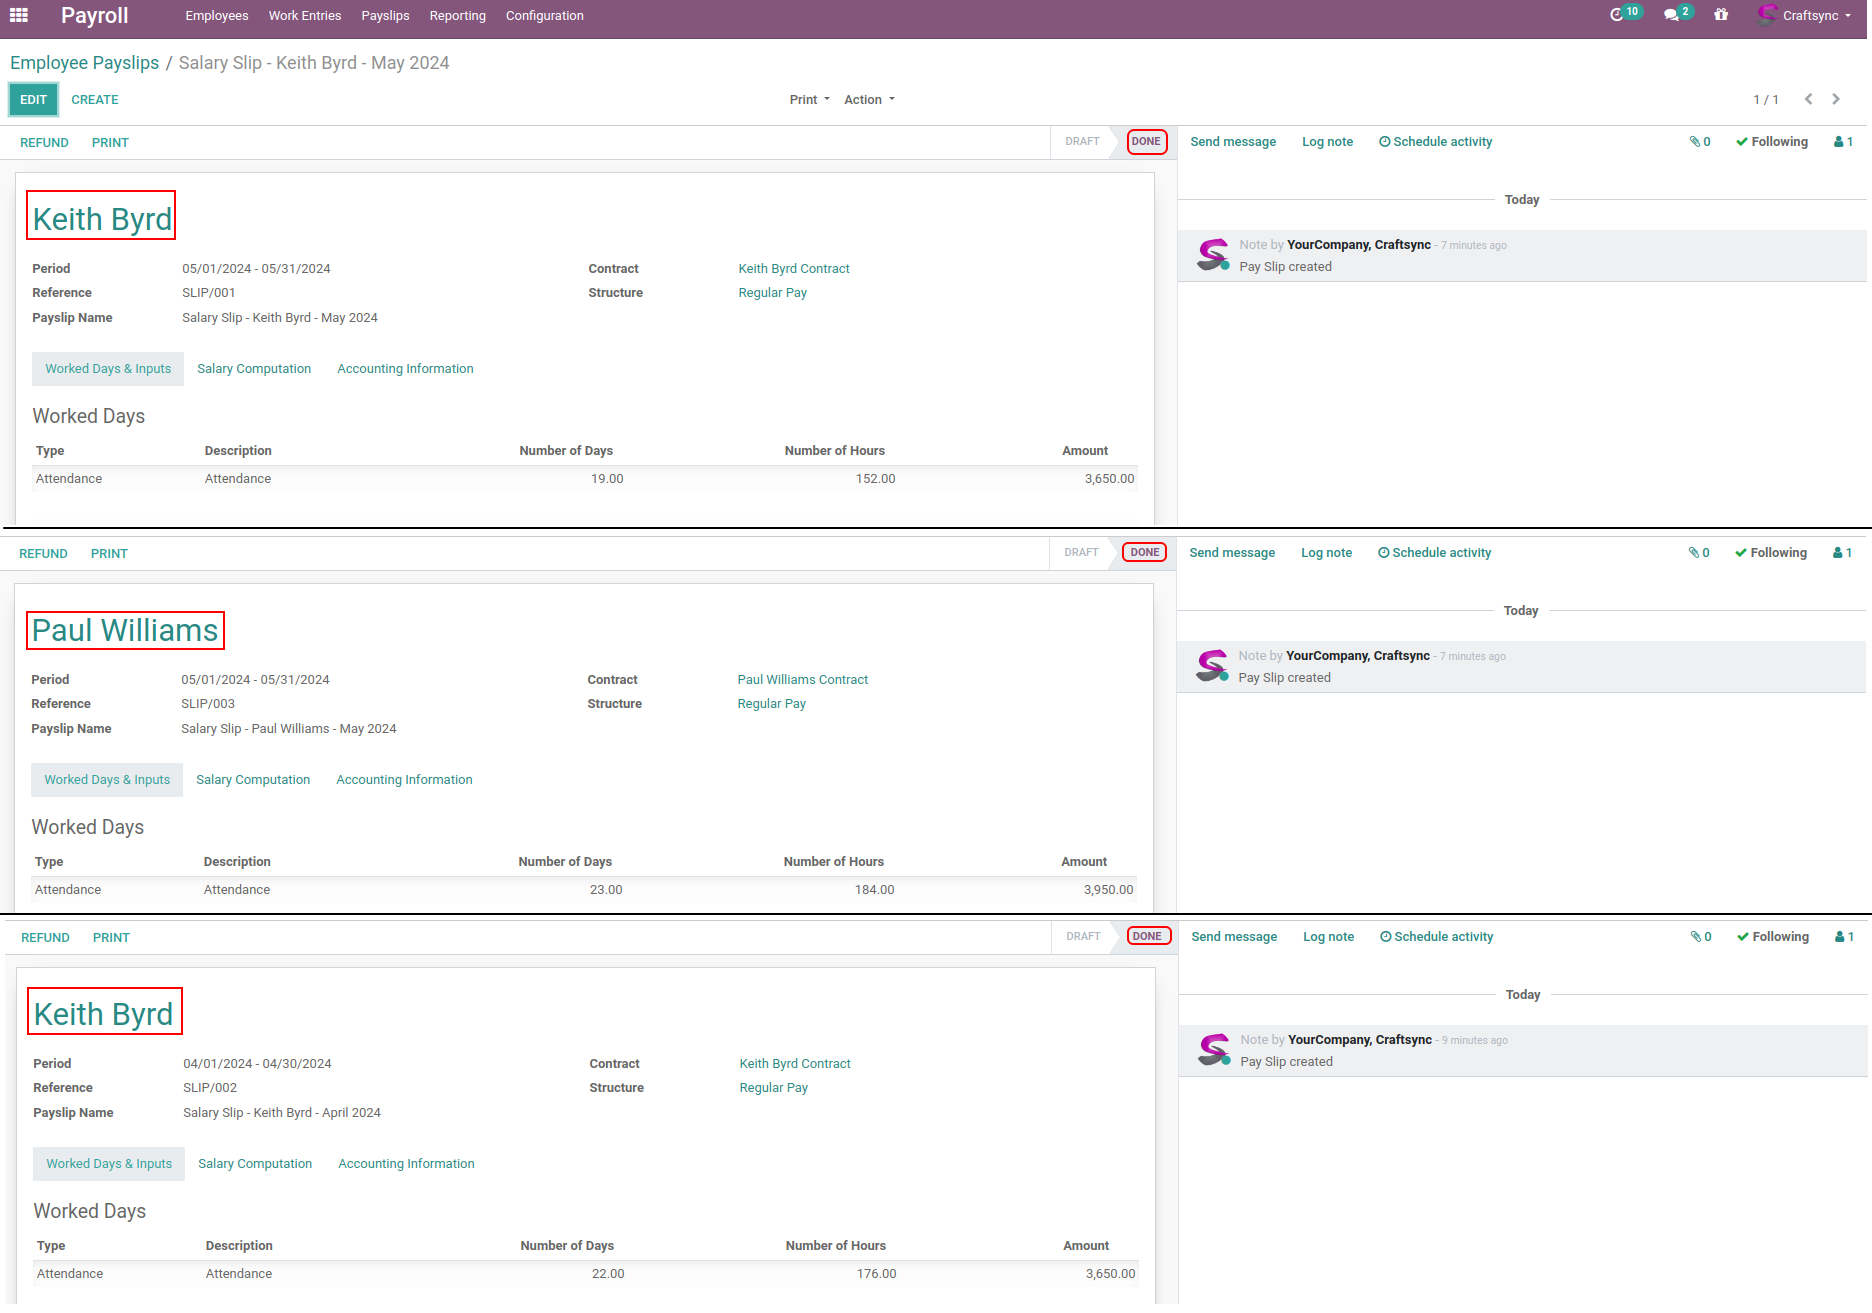
Task: Click the DONE status in first payslip
Action: (x=1146, y=142)
